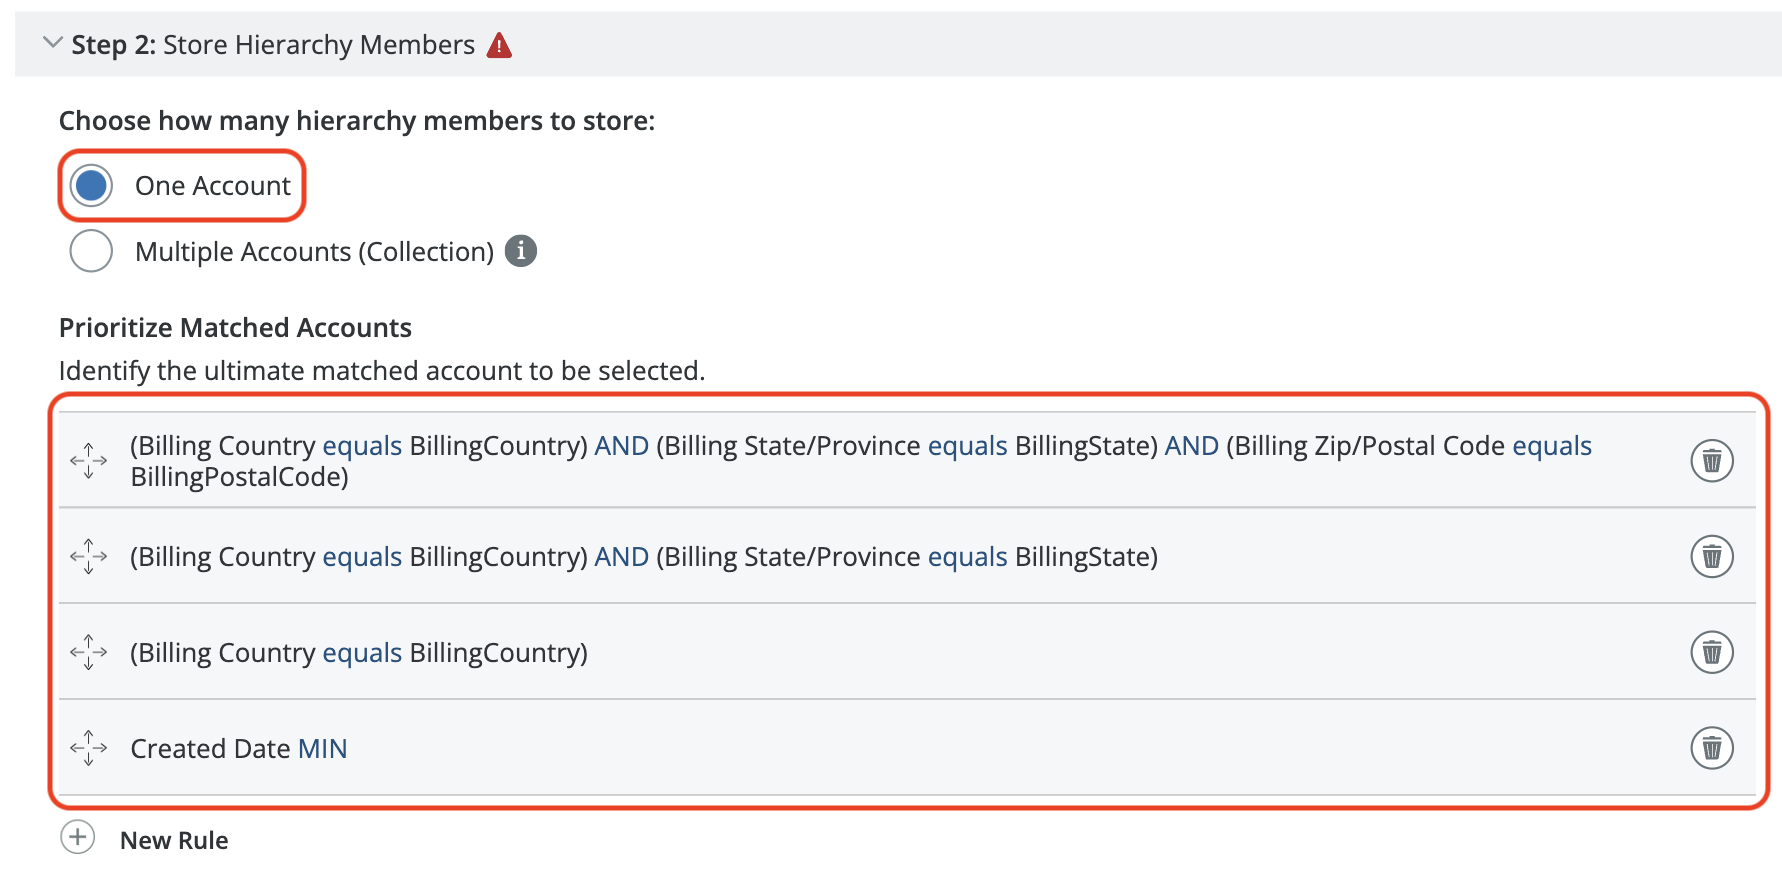Screen dimensions: 1782x890
Task: Click the plus icon to add rule
Action: click(x=78, y=838)
